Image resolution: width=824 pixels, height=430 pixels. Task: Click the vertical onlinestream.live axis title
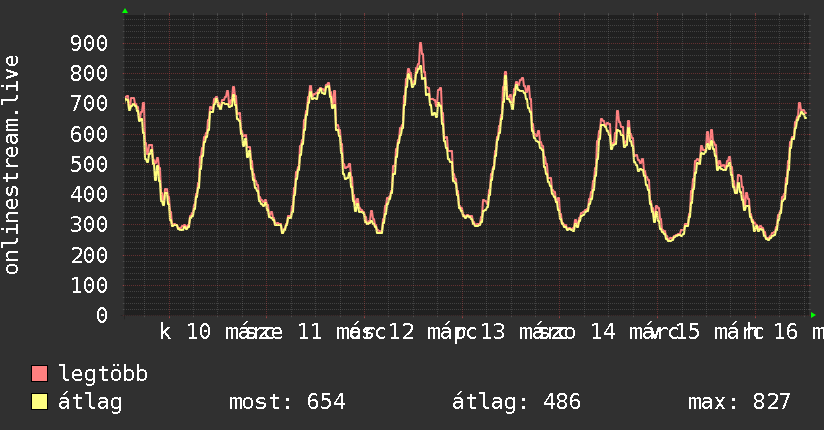click(x=11, y=165)
